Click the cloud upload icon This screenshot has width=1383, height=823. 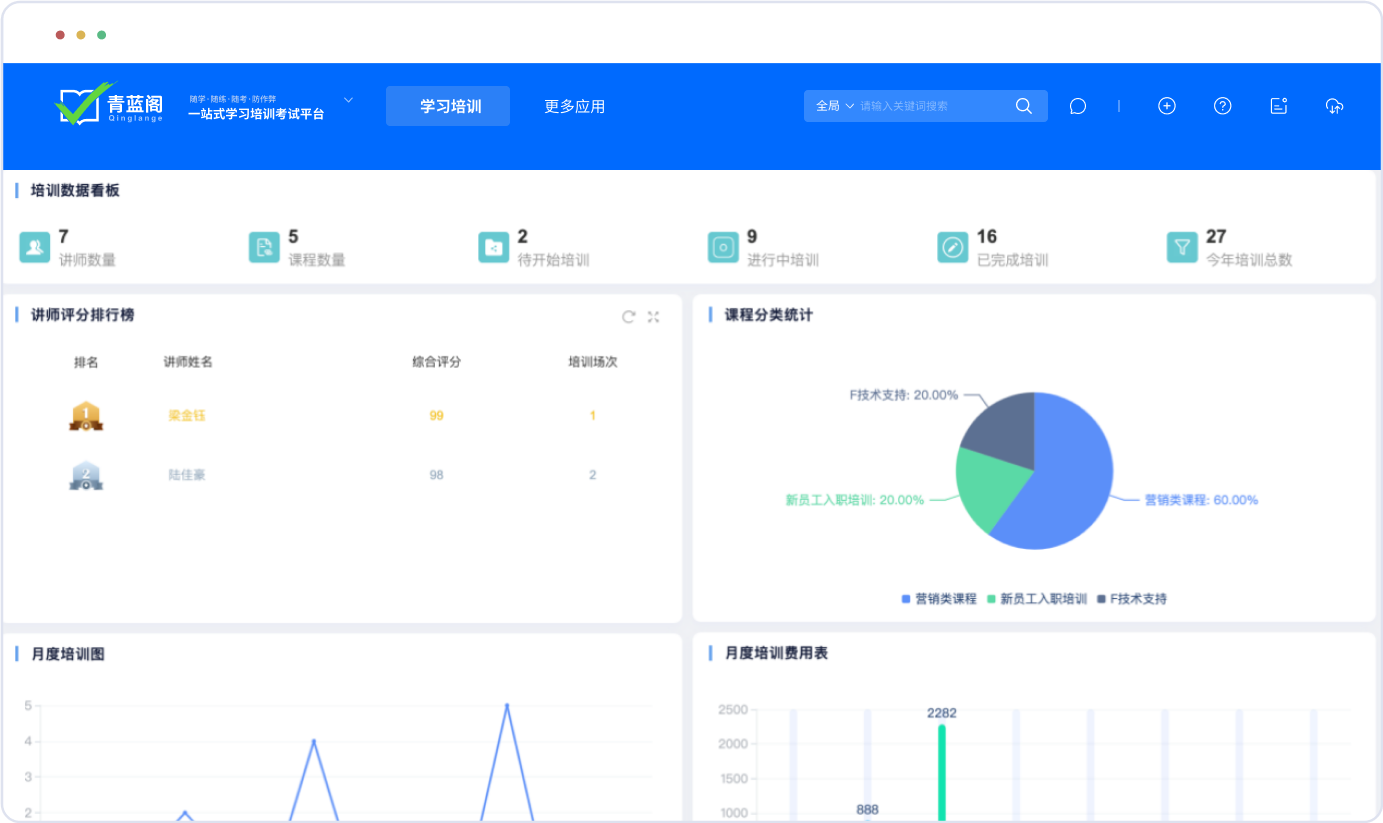(1334, 106)
